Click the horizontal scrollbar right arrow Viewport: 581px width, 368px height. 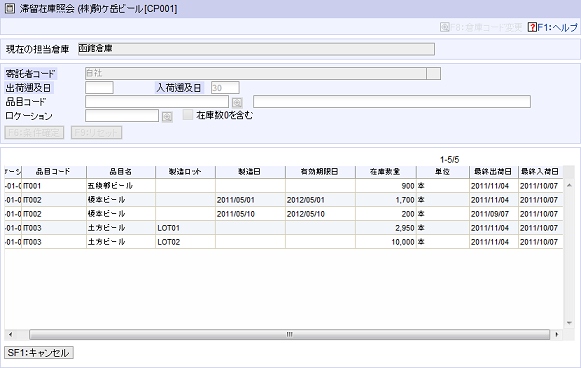click(x=557, y=335)
